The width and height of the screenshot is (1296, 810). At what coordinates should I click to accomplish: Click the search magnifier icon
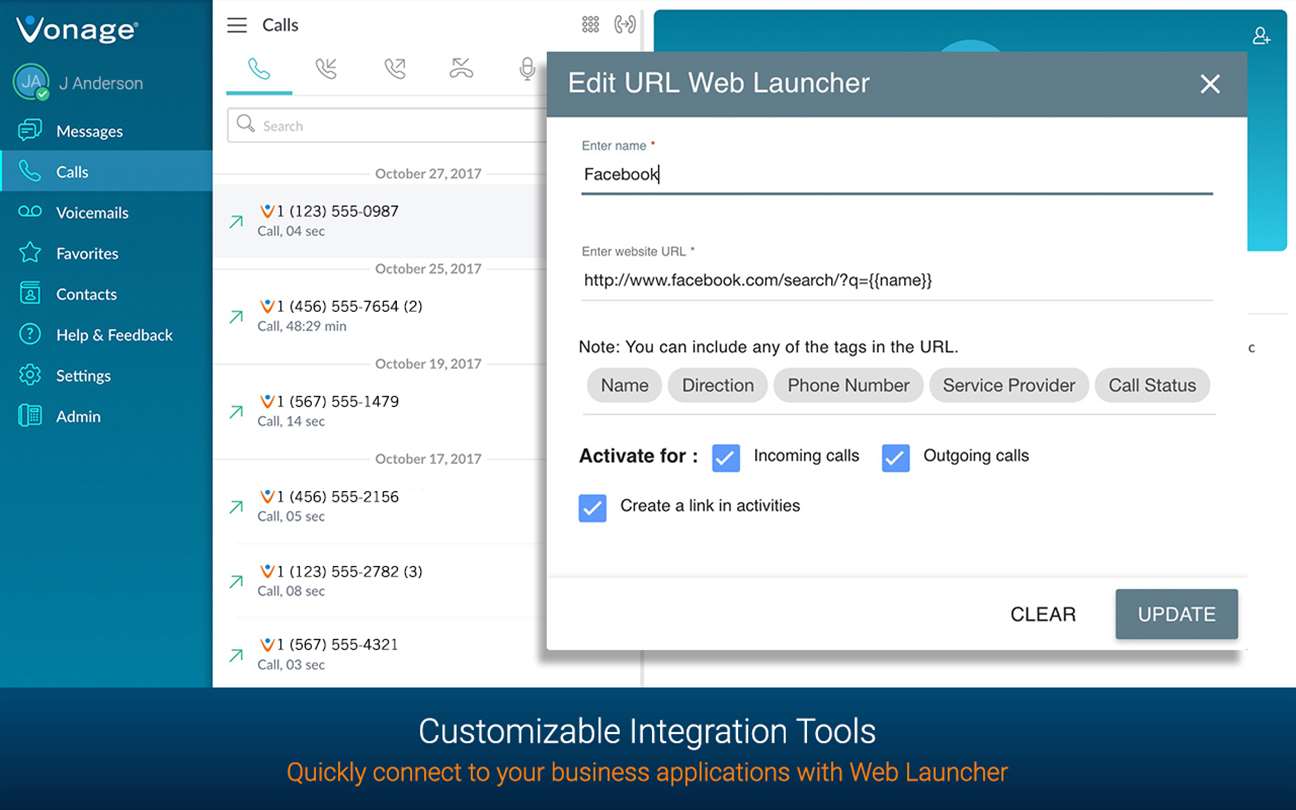(x=245, y=125)
